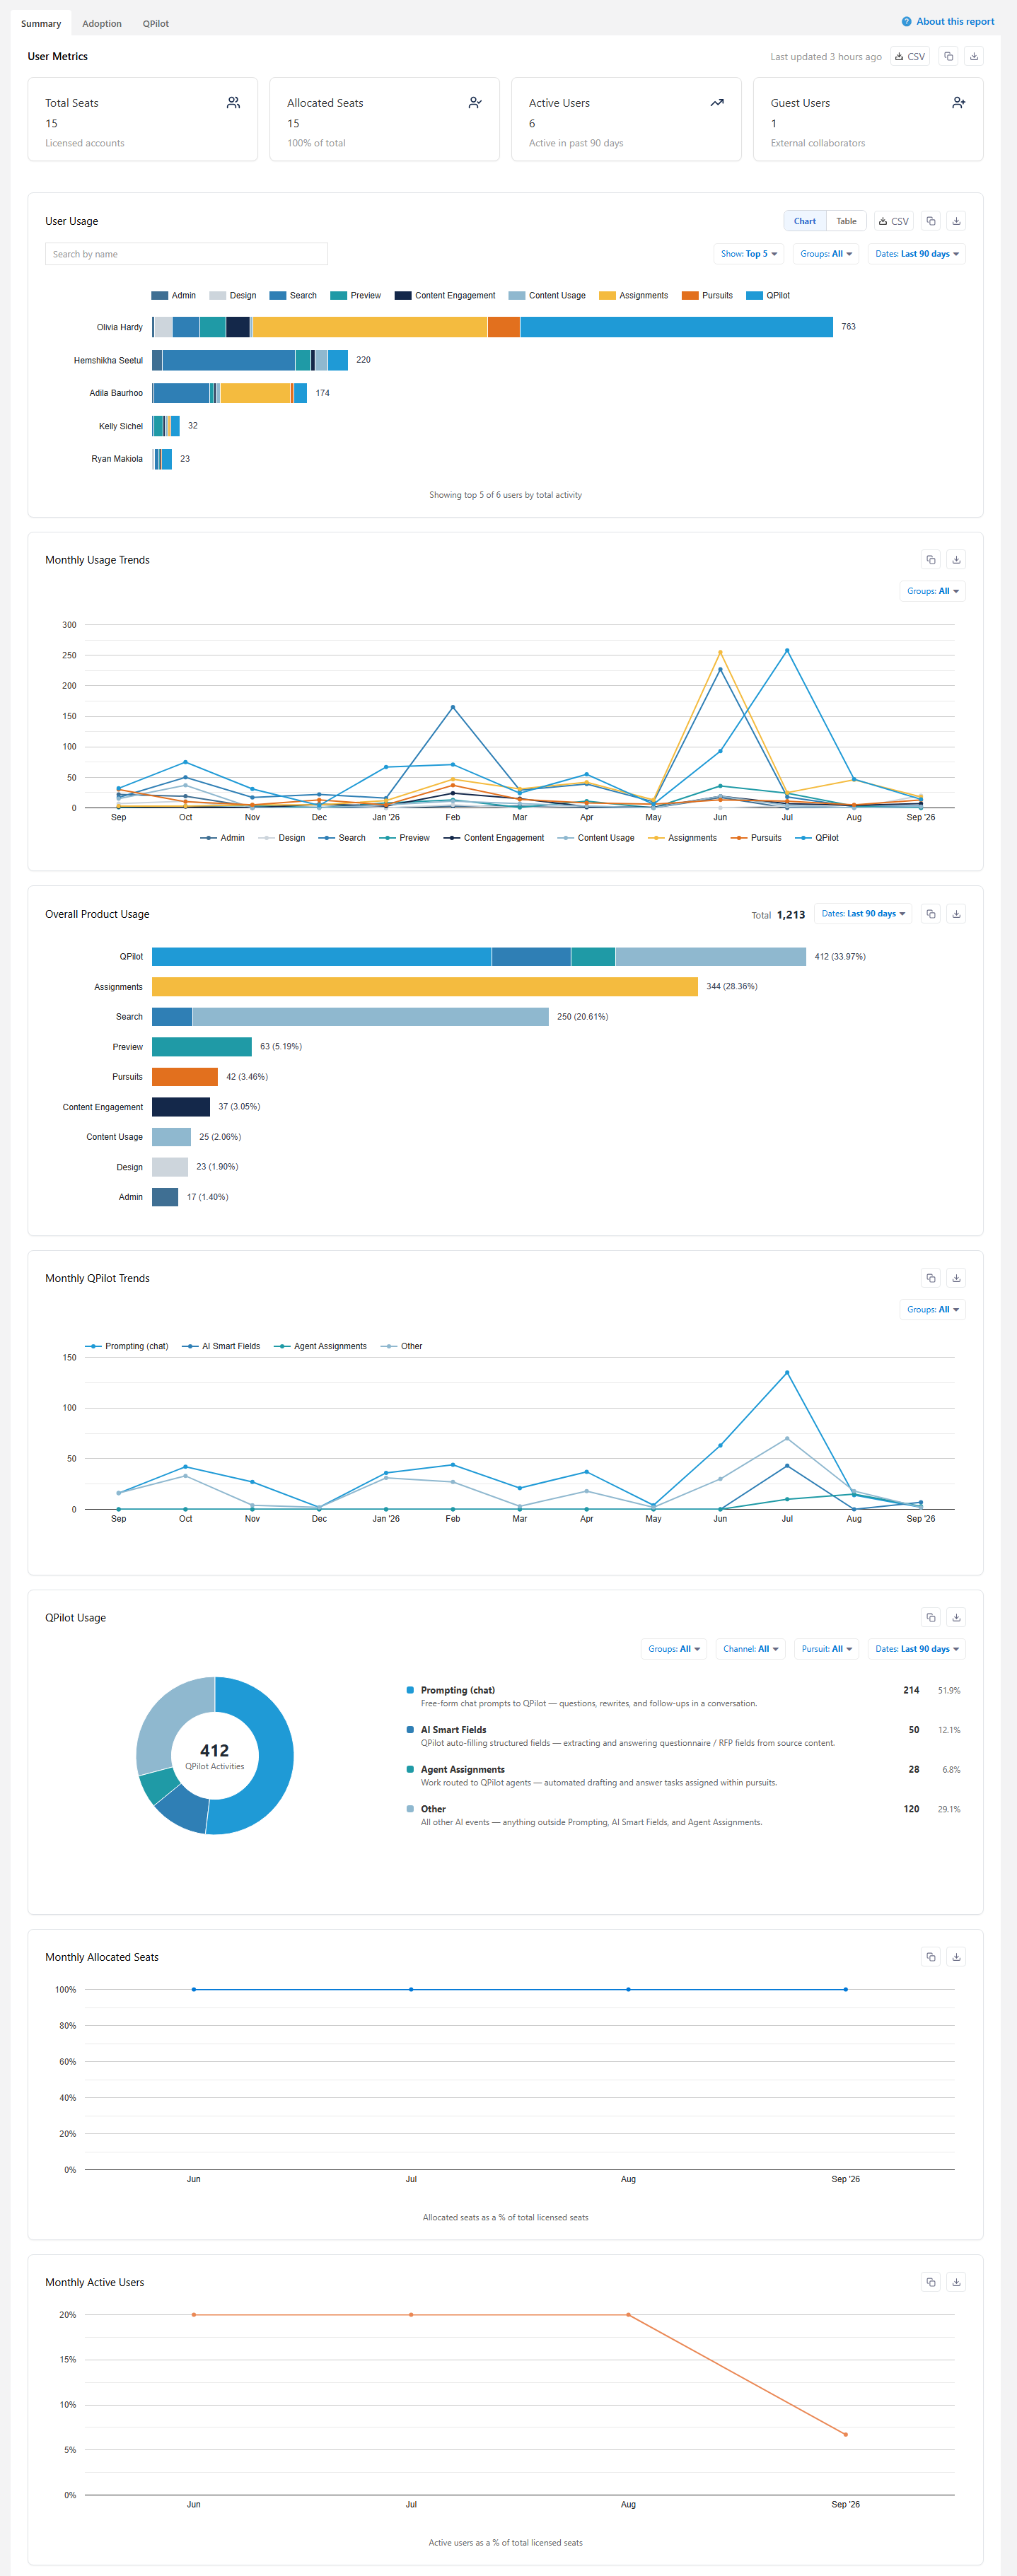Toggle Prompting (chat) legend in QPilot Trends
This screenshot has width=1017, height=2576.
coord(127,1346)
